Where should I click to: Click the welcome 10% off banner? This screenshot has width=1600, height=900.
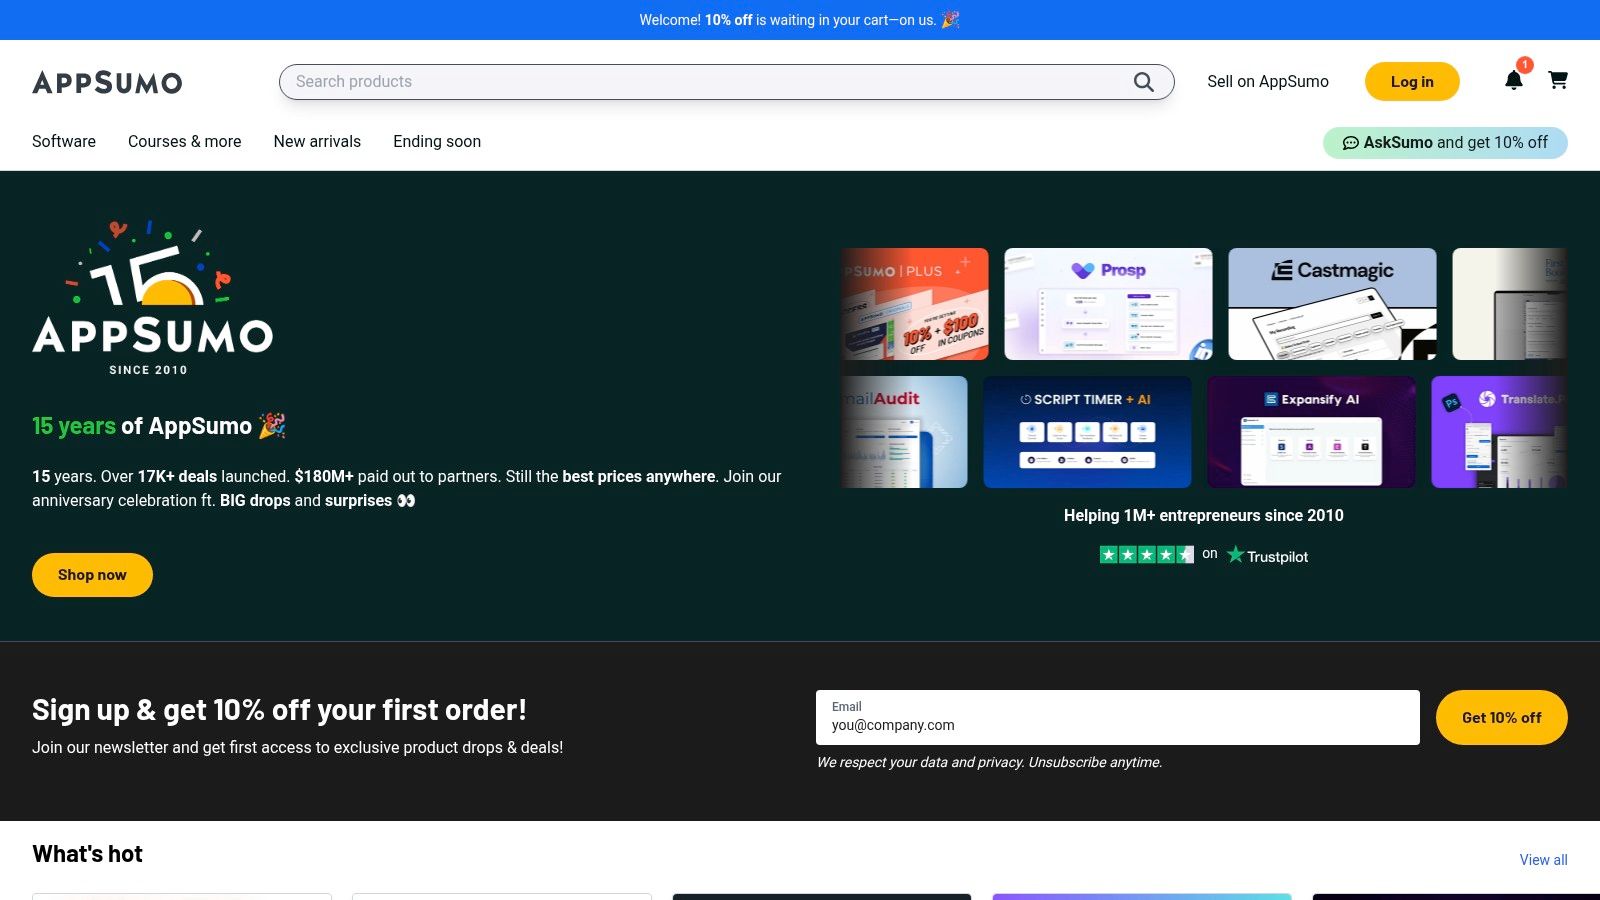(x=800, y=20)
